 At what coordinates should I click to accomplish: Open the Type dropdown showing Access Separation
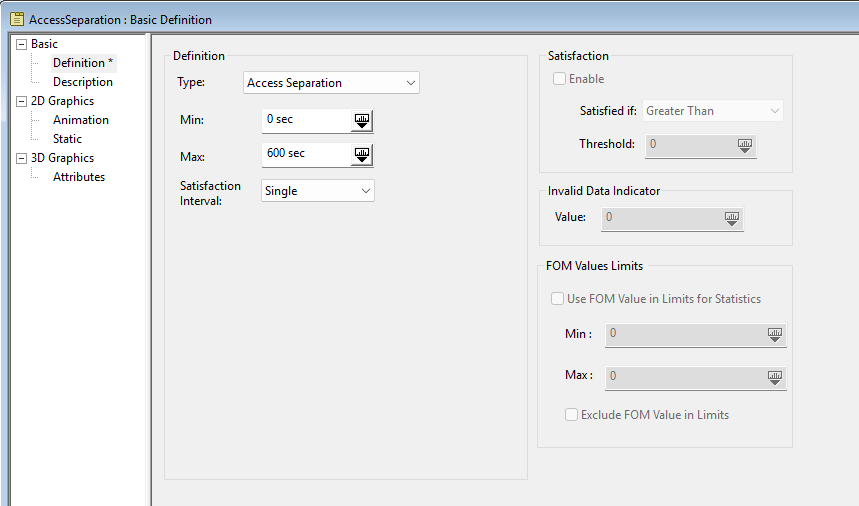tap(331, 83)
